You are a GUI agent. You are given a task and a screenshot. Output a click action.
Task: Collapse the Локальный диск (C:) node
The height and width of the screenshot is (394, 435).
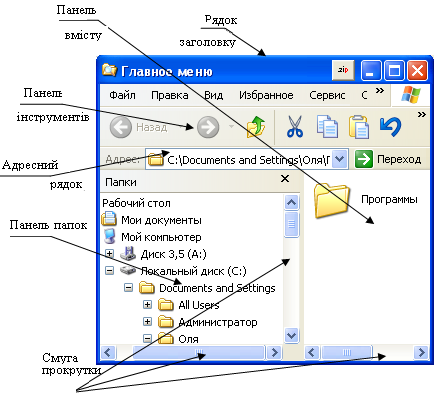[x=109, y=270]
